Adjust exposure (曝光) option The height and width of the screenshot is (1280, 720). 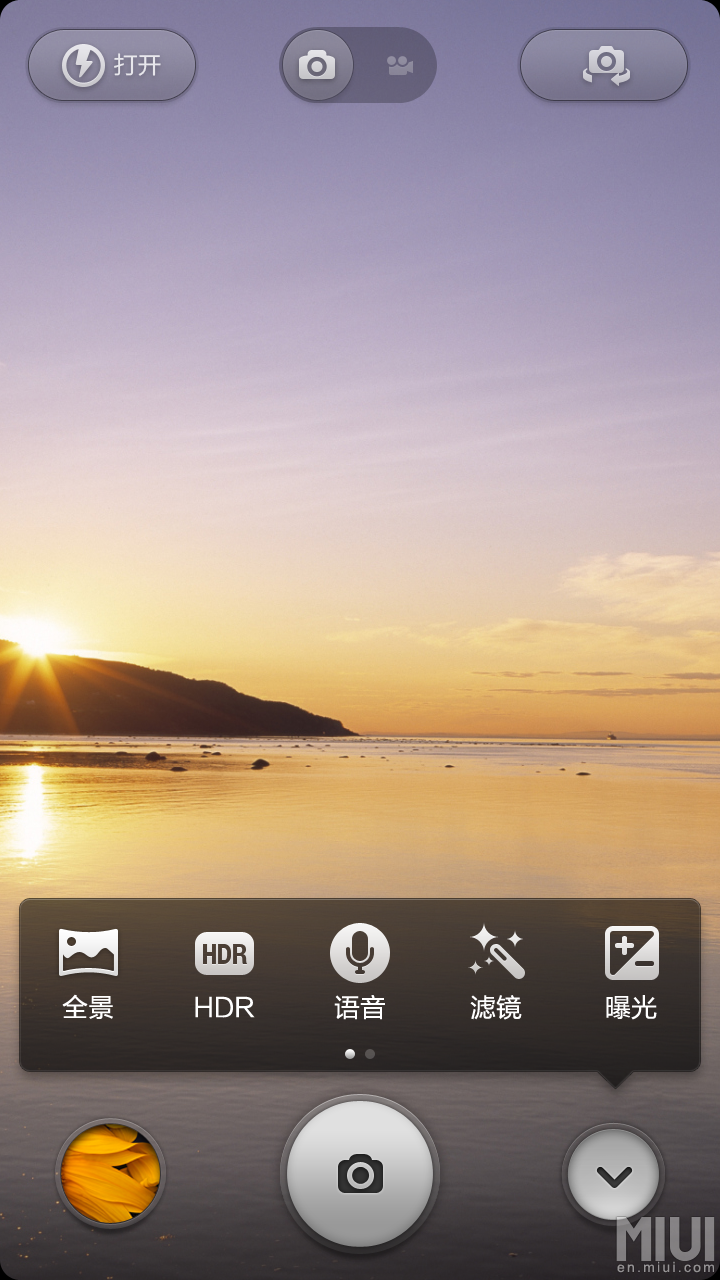(x=631, y=974)
